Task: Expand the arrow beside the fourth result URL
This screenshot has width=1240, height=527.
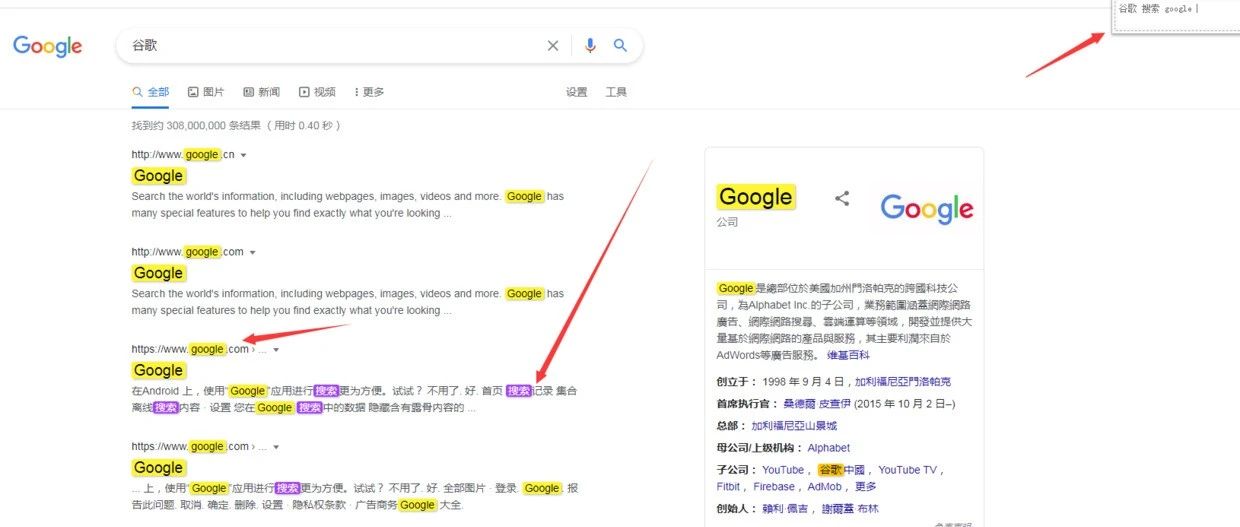Action: [x=276, y=447]
